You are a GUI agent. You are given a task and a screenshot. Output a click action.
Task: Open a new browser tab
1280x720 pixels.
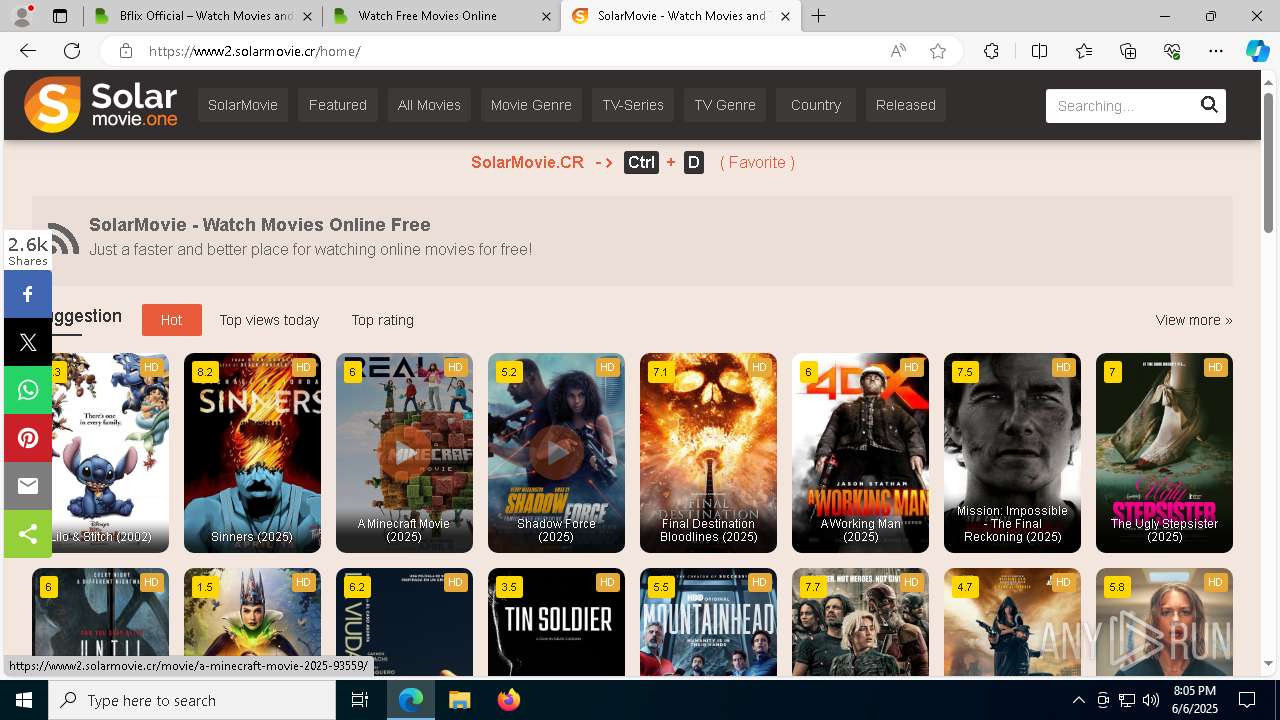[818, 16]
